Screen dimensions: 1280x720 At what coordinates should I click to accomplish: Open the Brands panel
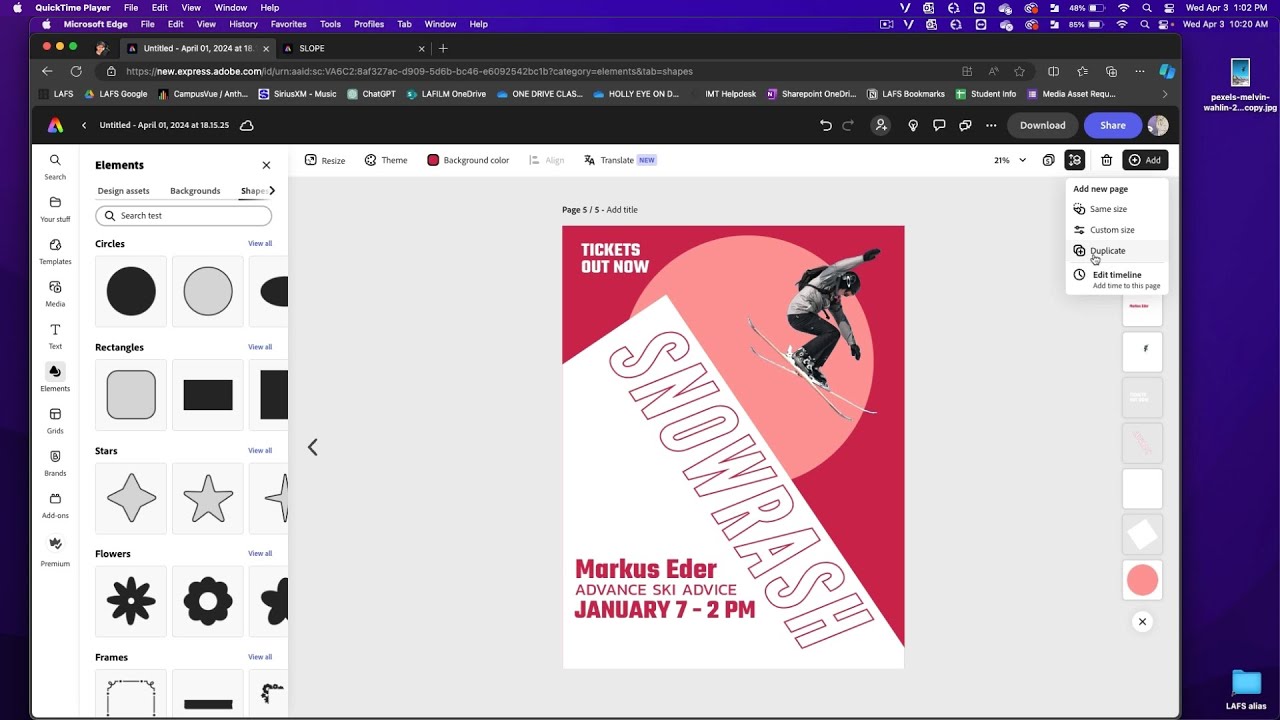[x=55, y=463]
